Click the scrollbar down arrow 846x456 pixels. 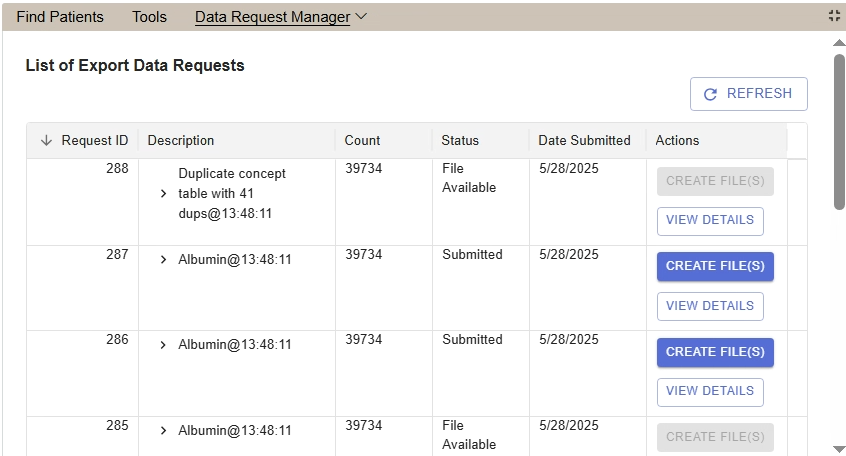coord(839,449)
